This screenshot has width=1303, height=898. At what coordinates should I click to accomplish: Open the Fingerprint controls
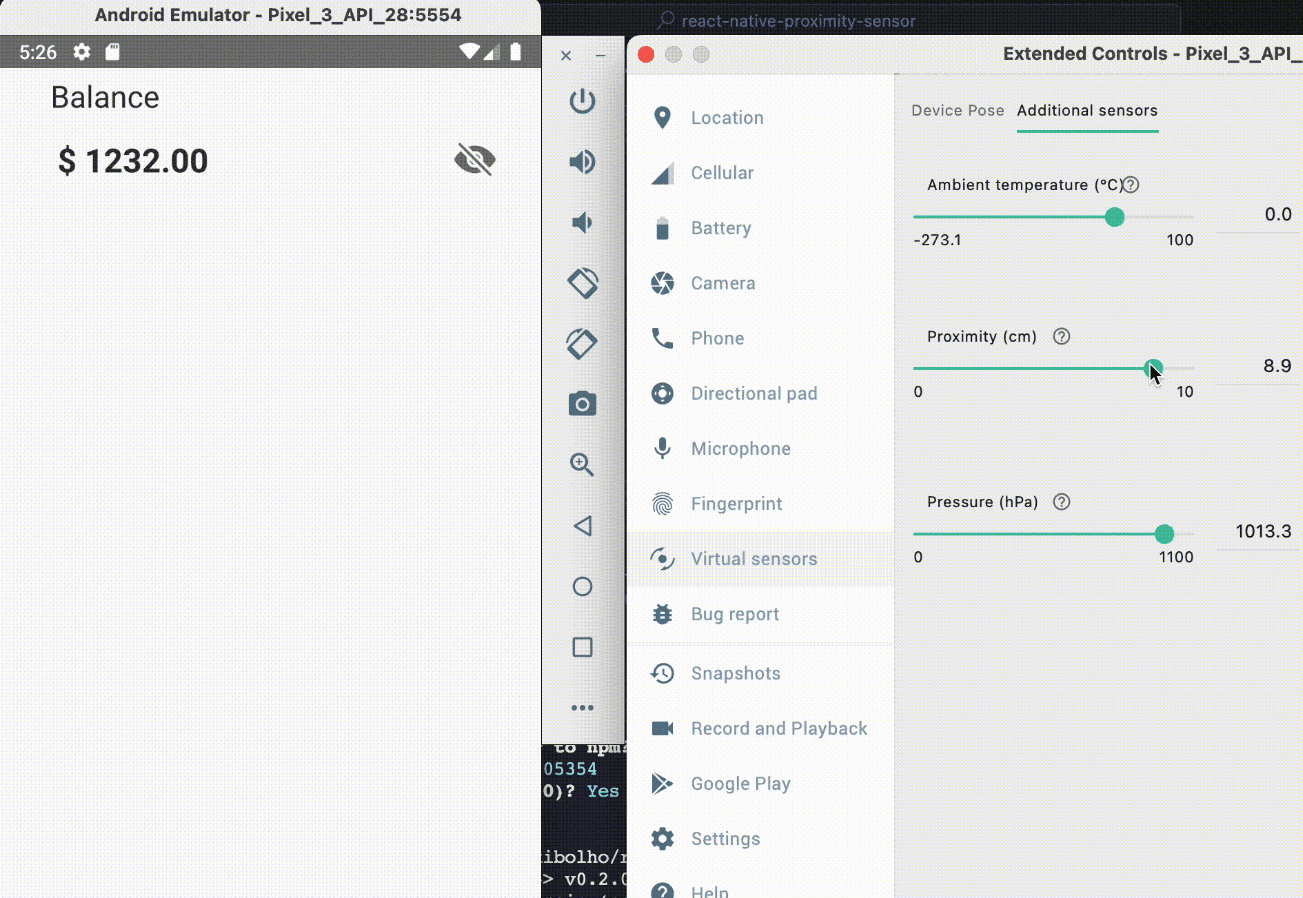tap(737, 503)
